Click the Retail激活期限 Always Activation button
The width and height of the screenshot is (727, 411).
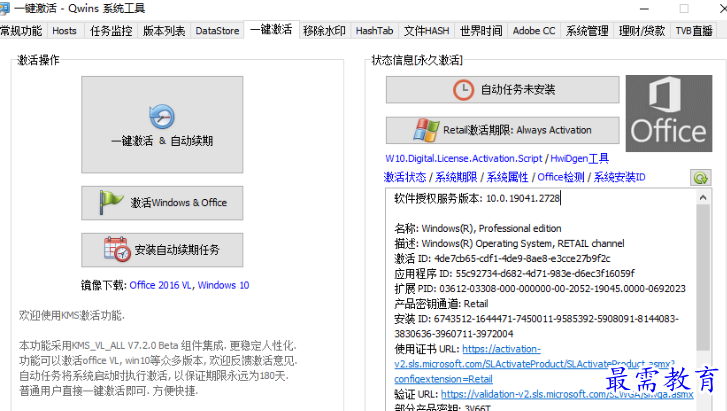(x=503, y=130)
